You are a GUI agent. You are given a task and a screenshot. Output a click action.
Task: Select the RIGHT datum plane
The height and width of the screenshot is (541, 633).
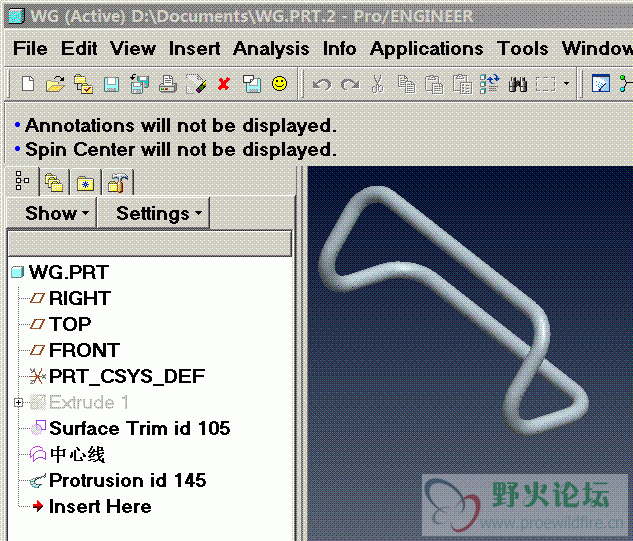coord(80,298)
